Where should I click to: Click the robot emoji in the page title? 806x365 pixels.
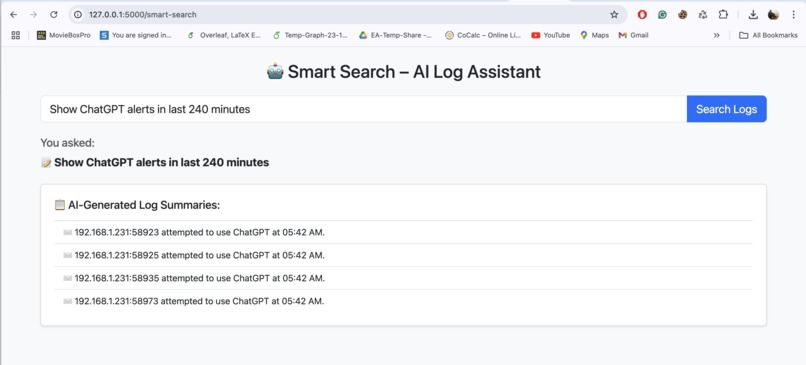275,71
